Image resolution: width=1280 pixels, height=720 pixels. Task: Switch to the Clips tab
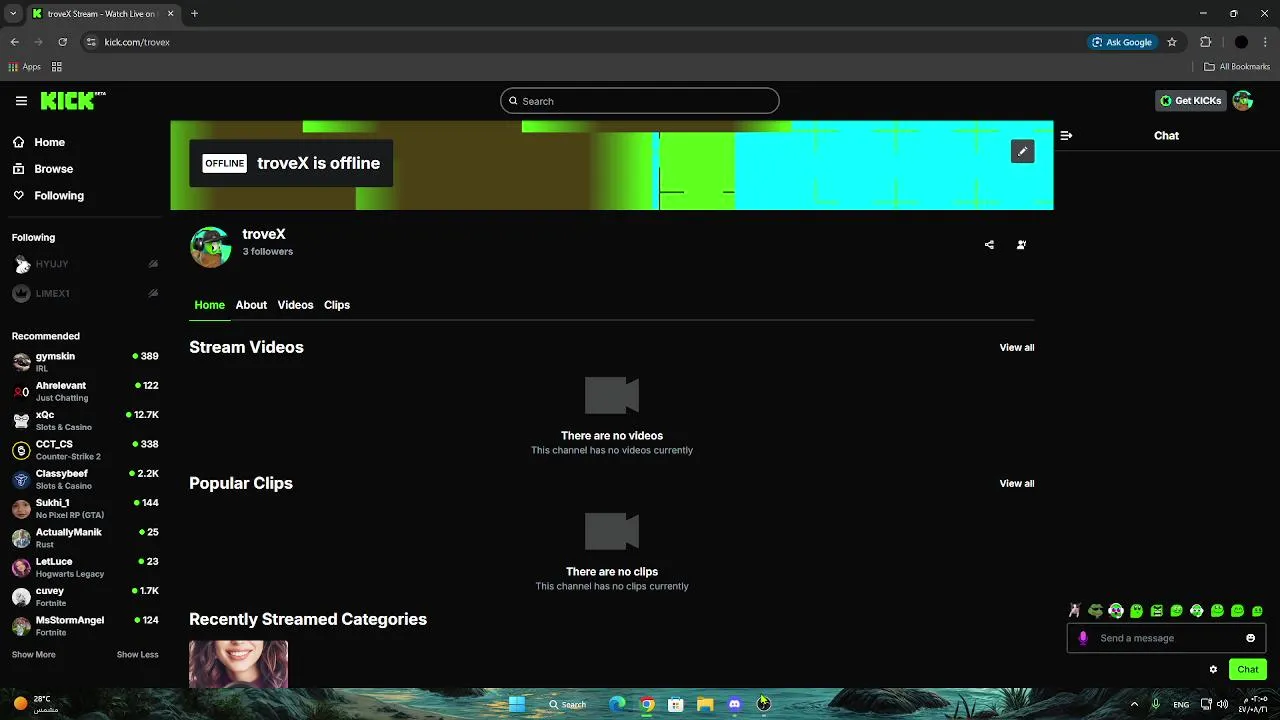(337, 305)
